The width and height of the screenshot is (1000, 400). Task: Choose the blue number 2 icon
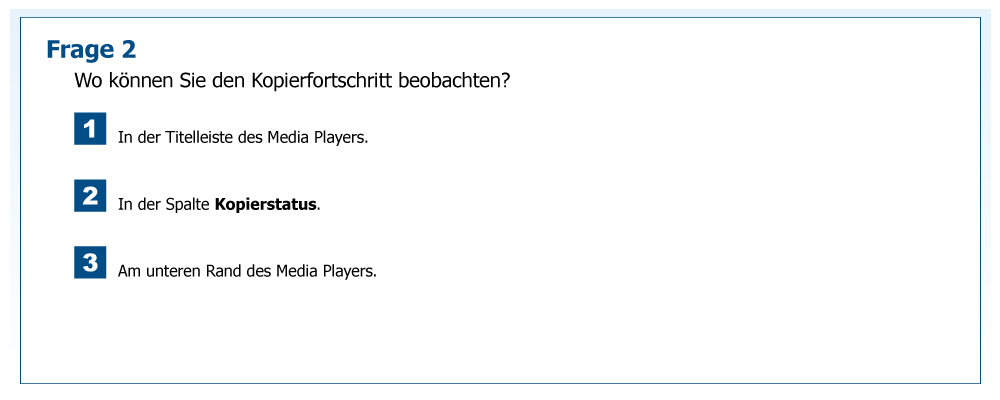click(90, 196)
